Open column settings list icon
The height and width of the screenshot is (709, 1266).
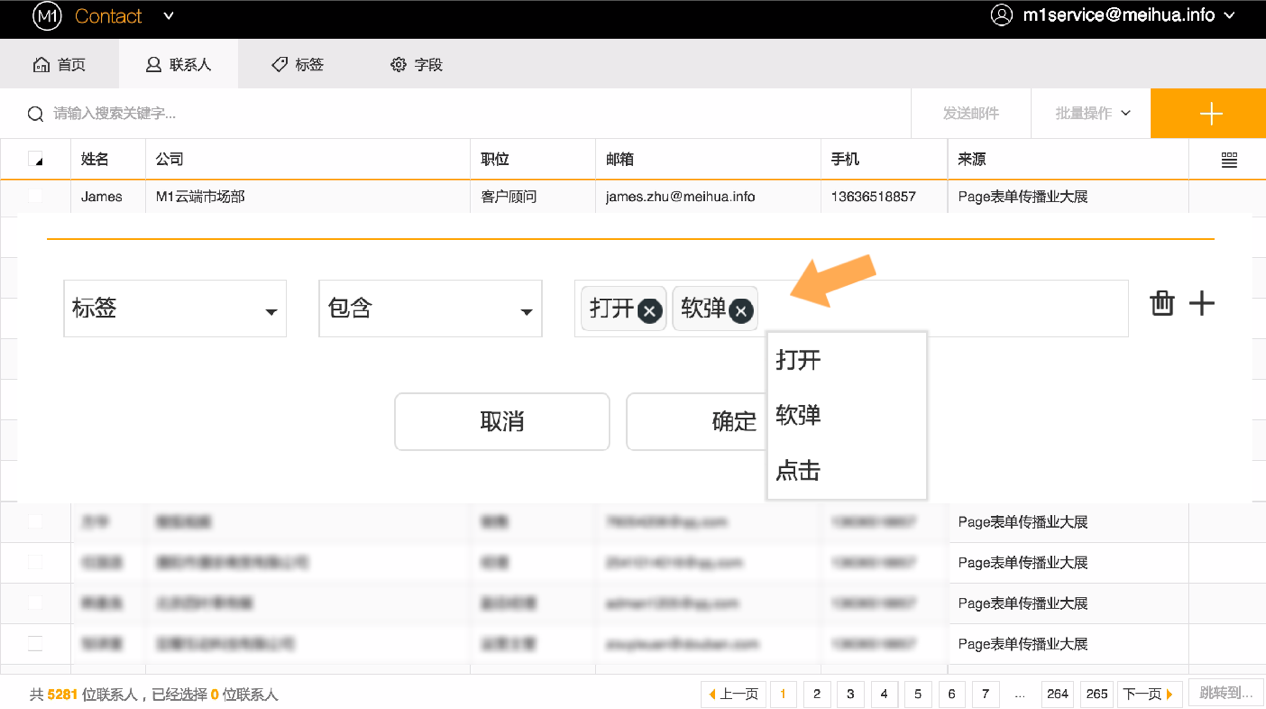1229,160
